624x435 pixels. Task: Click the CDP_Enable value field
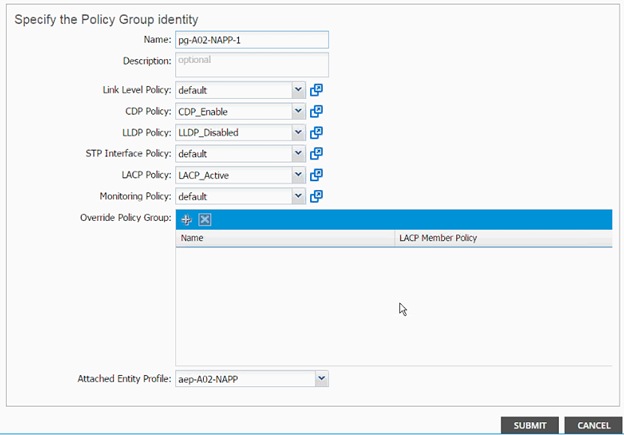[x=234, y=111]
